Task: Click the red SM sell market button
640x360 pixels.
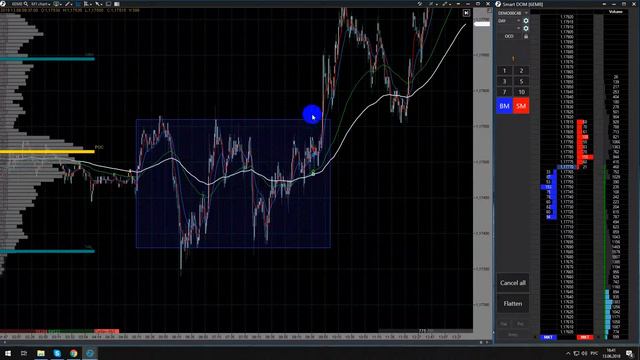Action: 521,106
